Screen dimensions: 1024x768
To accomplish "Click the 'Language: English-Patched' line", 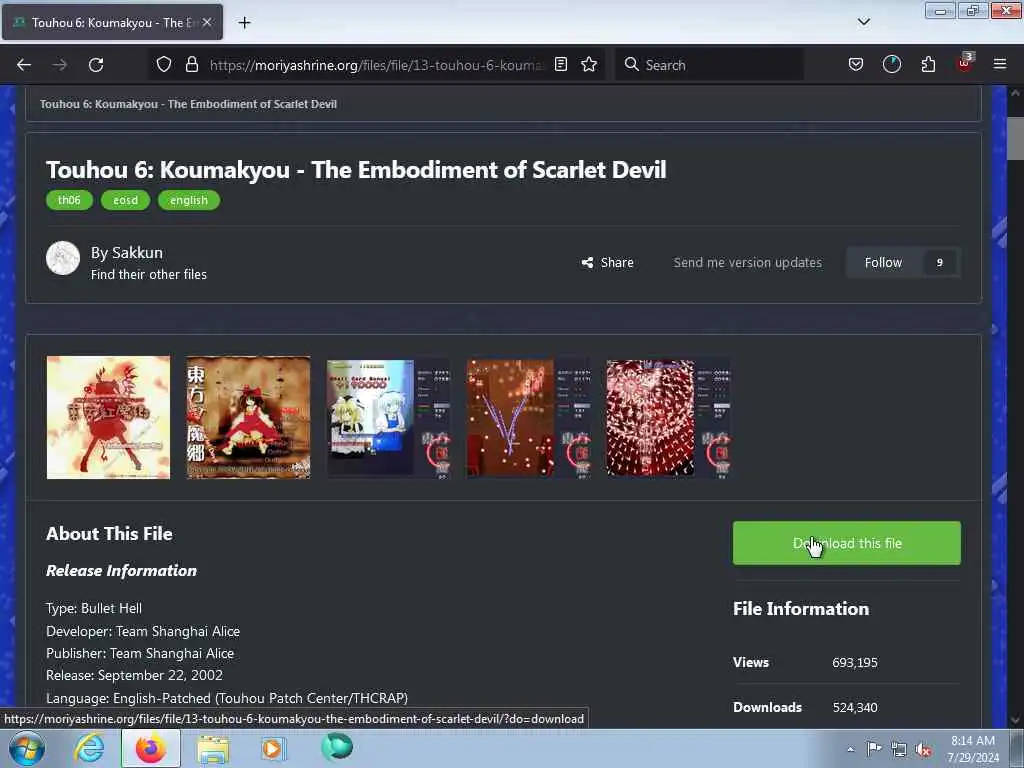I will click(x=227, y=698).
